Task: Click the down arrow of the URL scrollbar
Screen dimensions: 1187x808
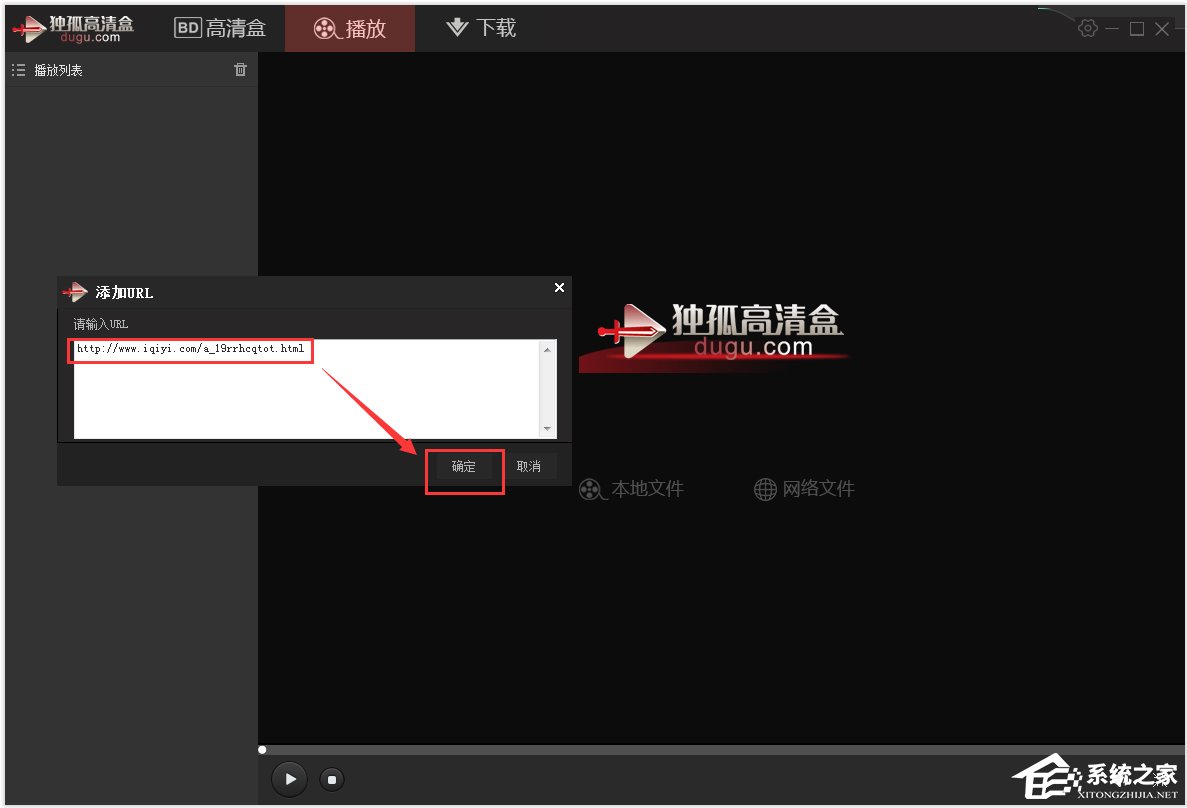Action: coord(547,430)
